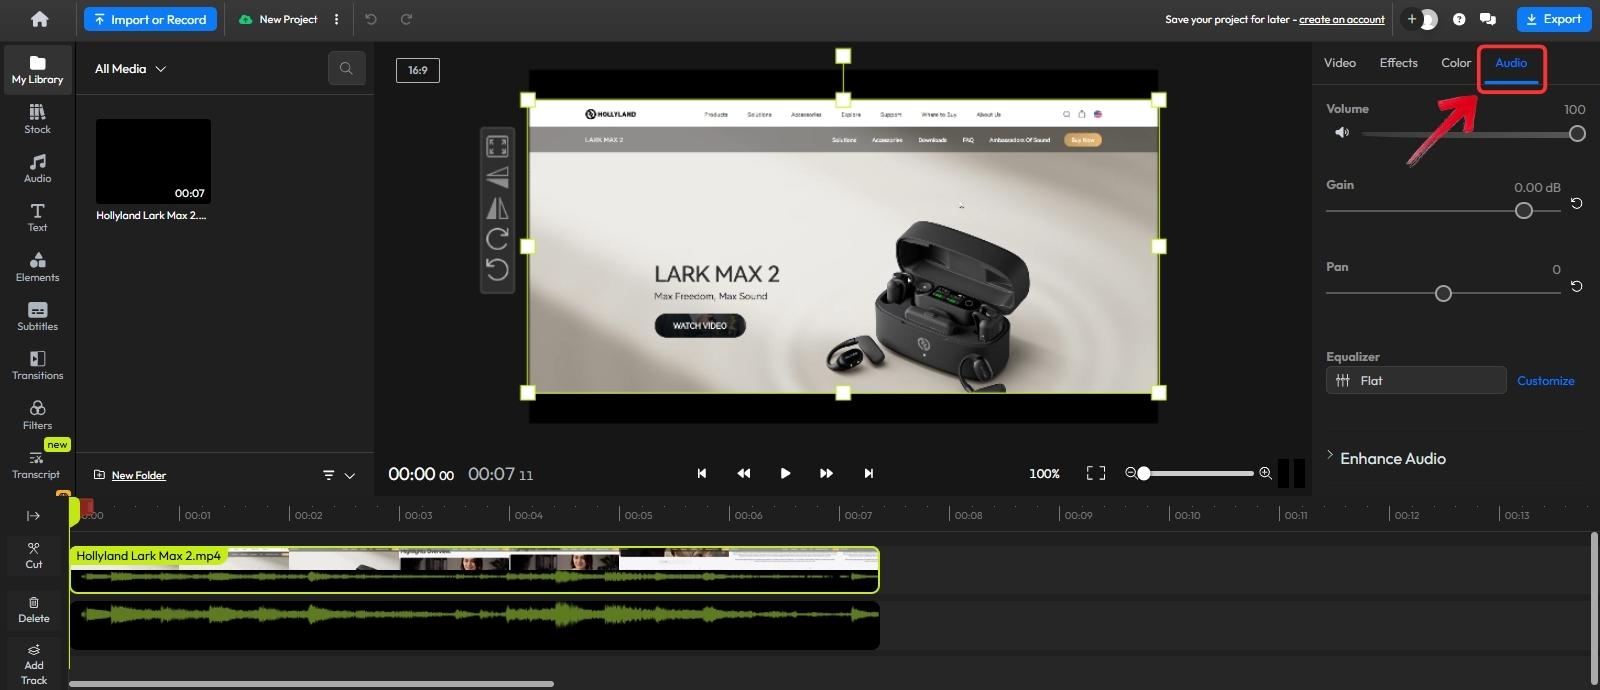Zoom out the timeline with minus magnifier
The height and width of the screenshot is (690, 1600).
pyautogui.click(x=1131, y=473)
